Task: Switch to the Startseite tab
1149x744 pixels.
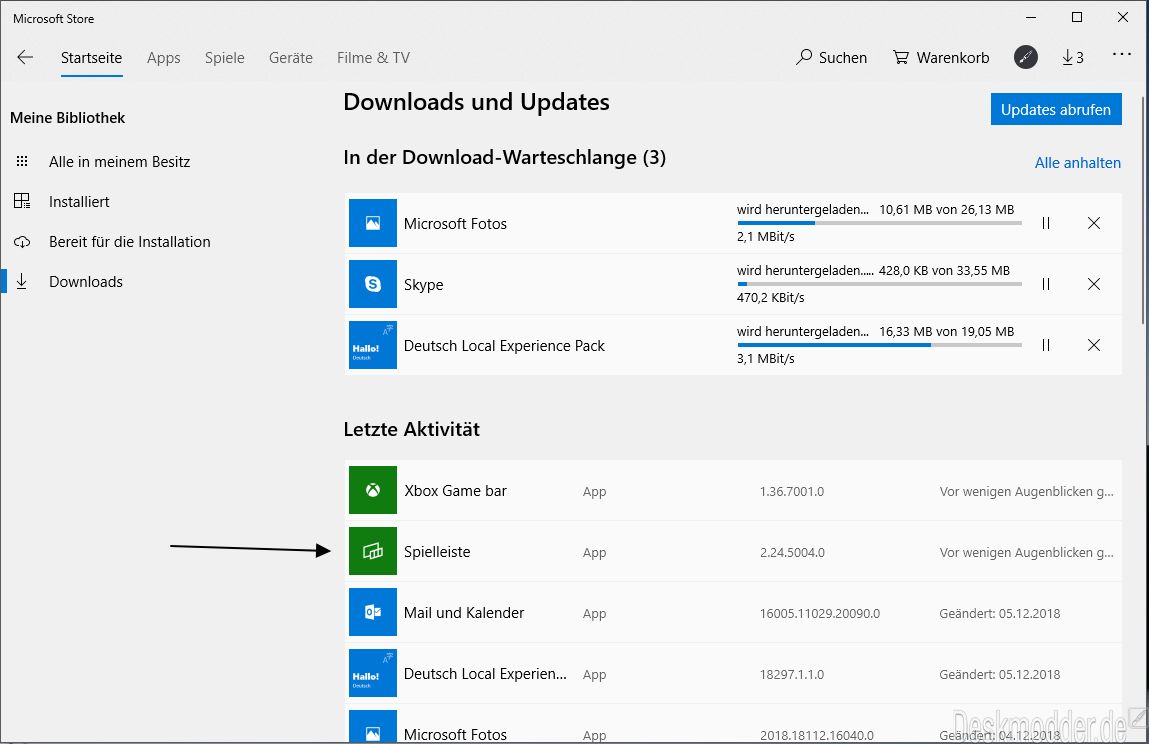Action: pos(92,57)
